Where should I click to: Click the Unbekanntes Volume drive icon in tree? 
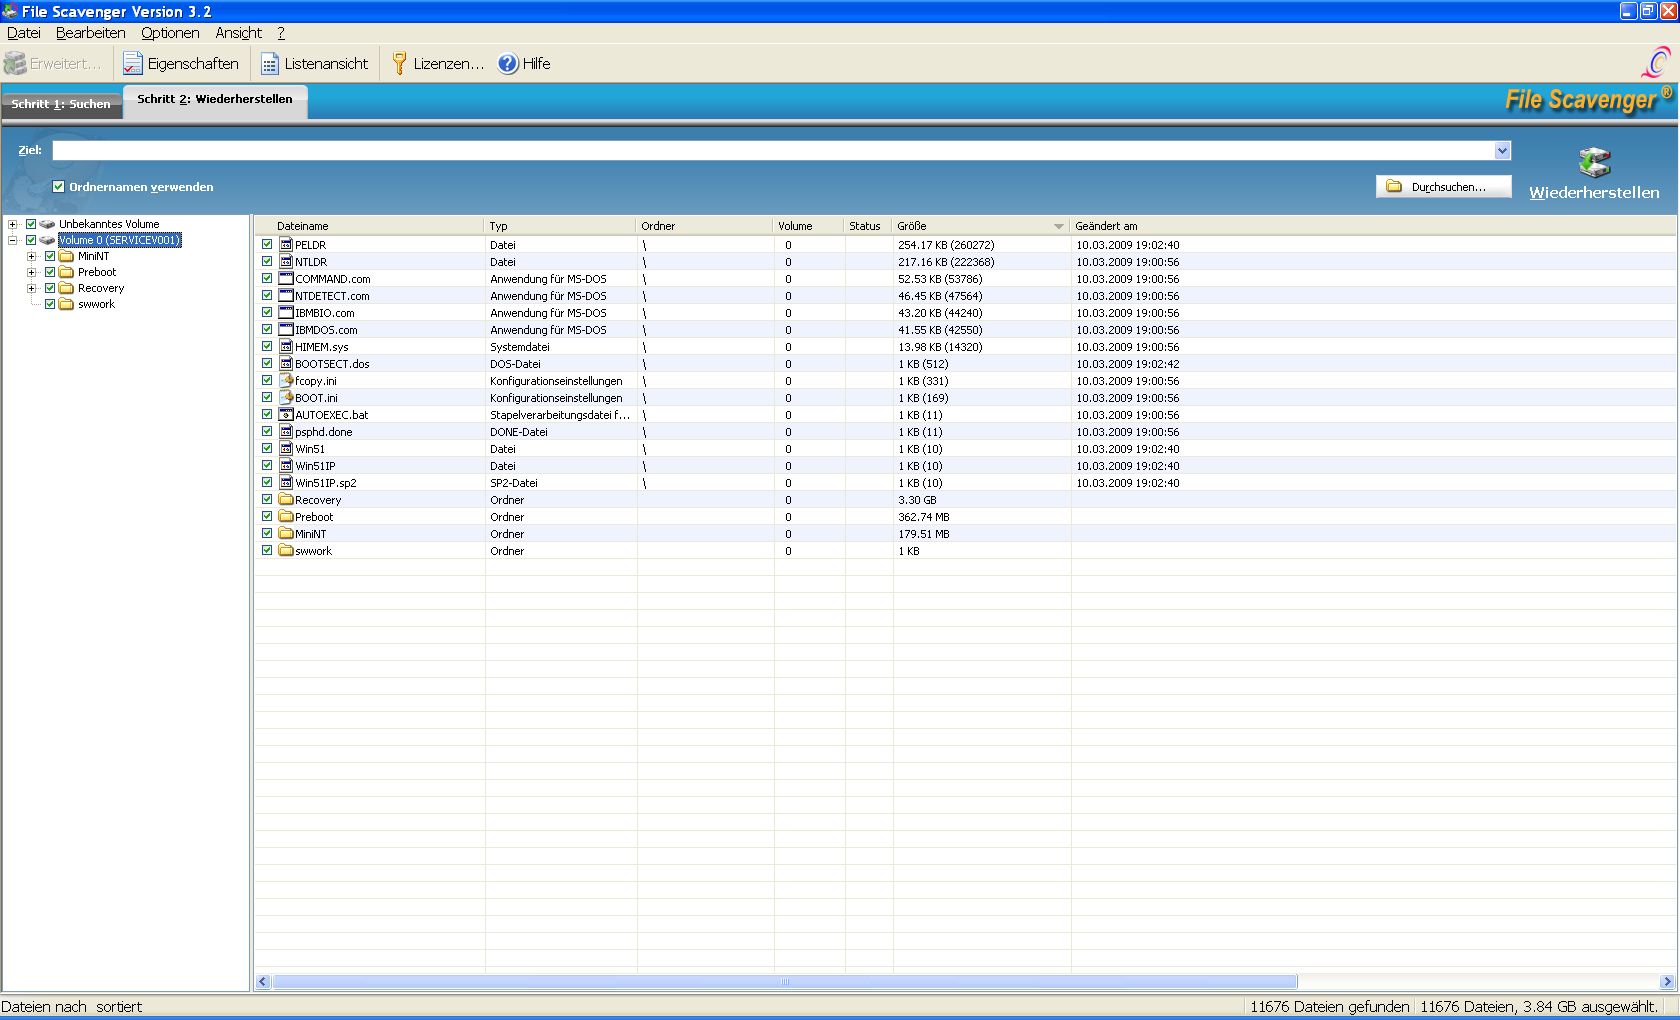(x=47, y=224)
